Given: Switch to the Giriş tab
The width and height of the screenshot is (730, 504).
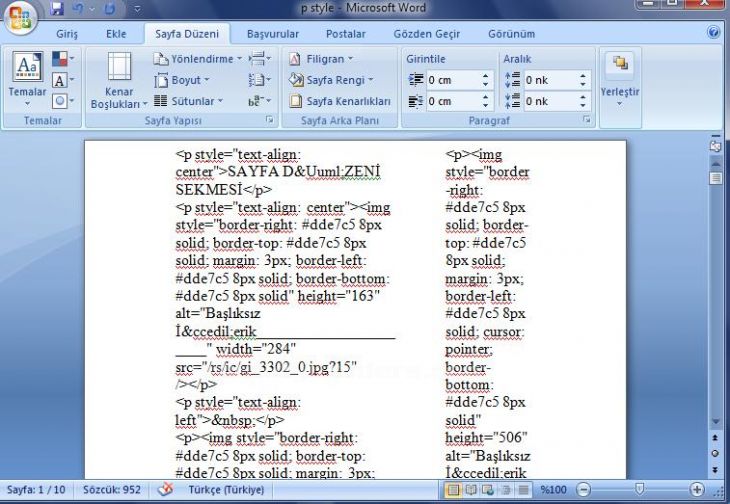Looking at the screenshot, I should point(67,34).
